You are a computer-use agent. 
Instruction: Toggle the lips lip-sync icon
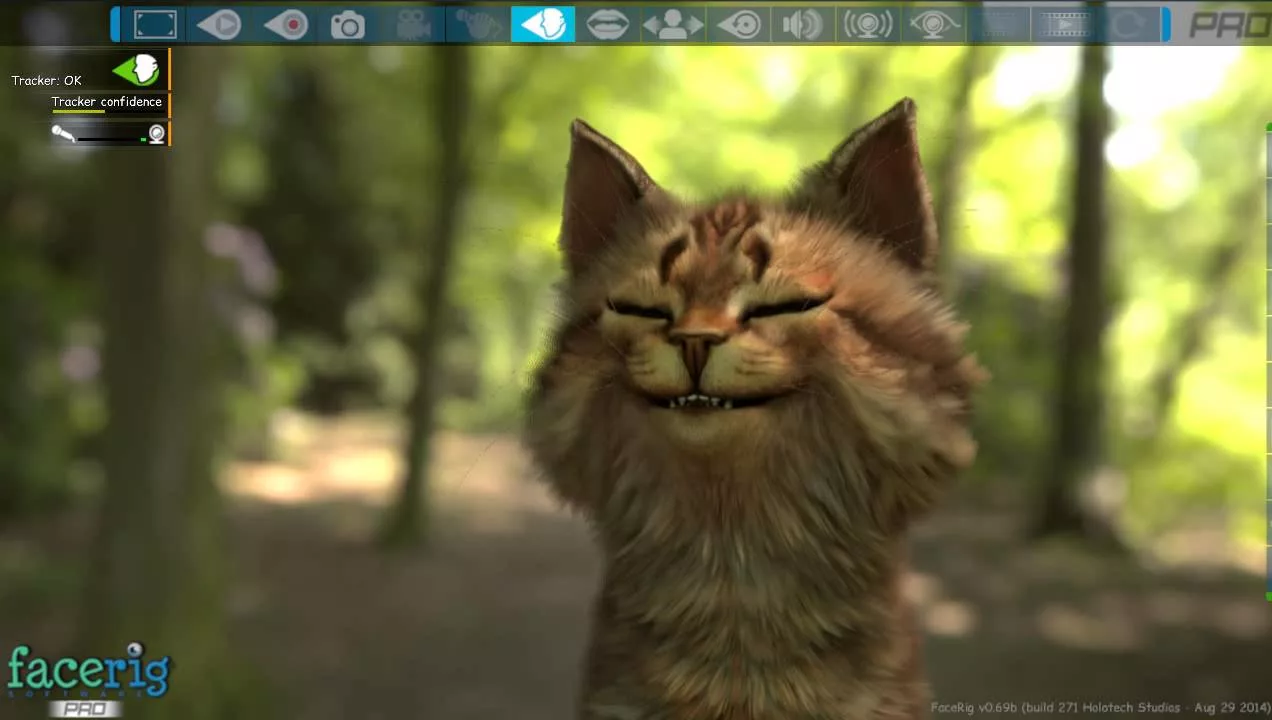[x=607, y=24]
